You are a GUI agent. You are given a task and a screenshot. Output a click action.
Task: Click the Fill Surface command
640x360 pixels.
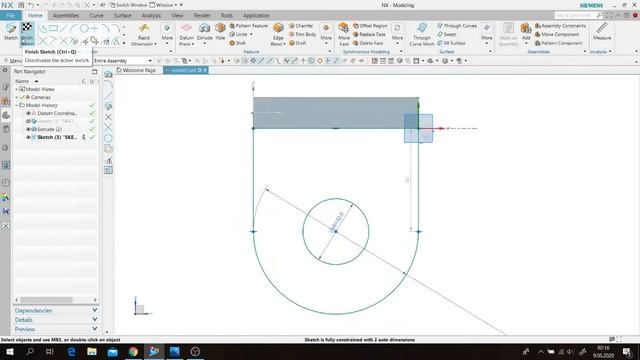[451, 43]
